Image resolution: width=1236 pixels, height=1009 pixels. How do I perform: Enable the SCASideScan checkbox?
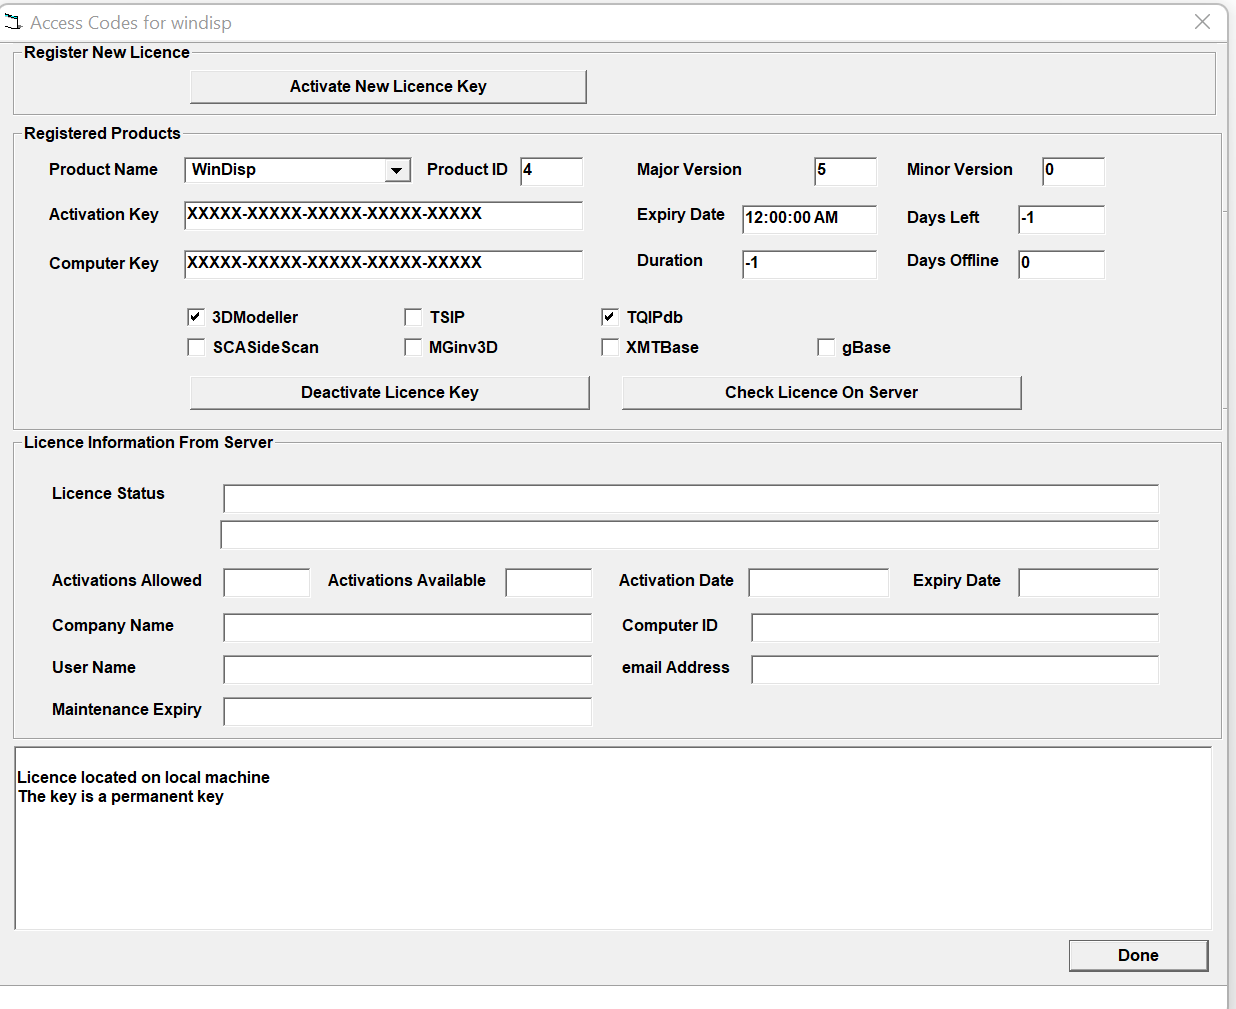pos(196,347)
